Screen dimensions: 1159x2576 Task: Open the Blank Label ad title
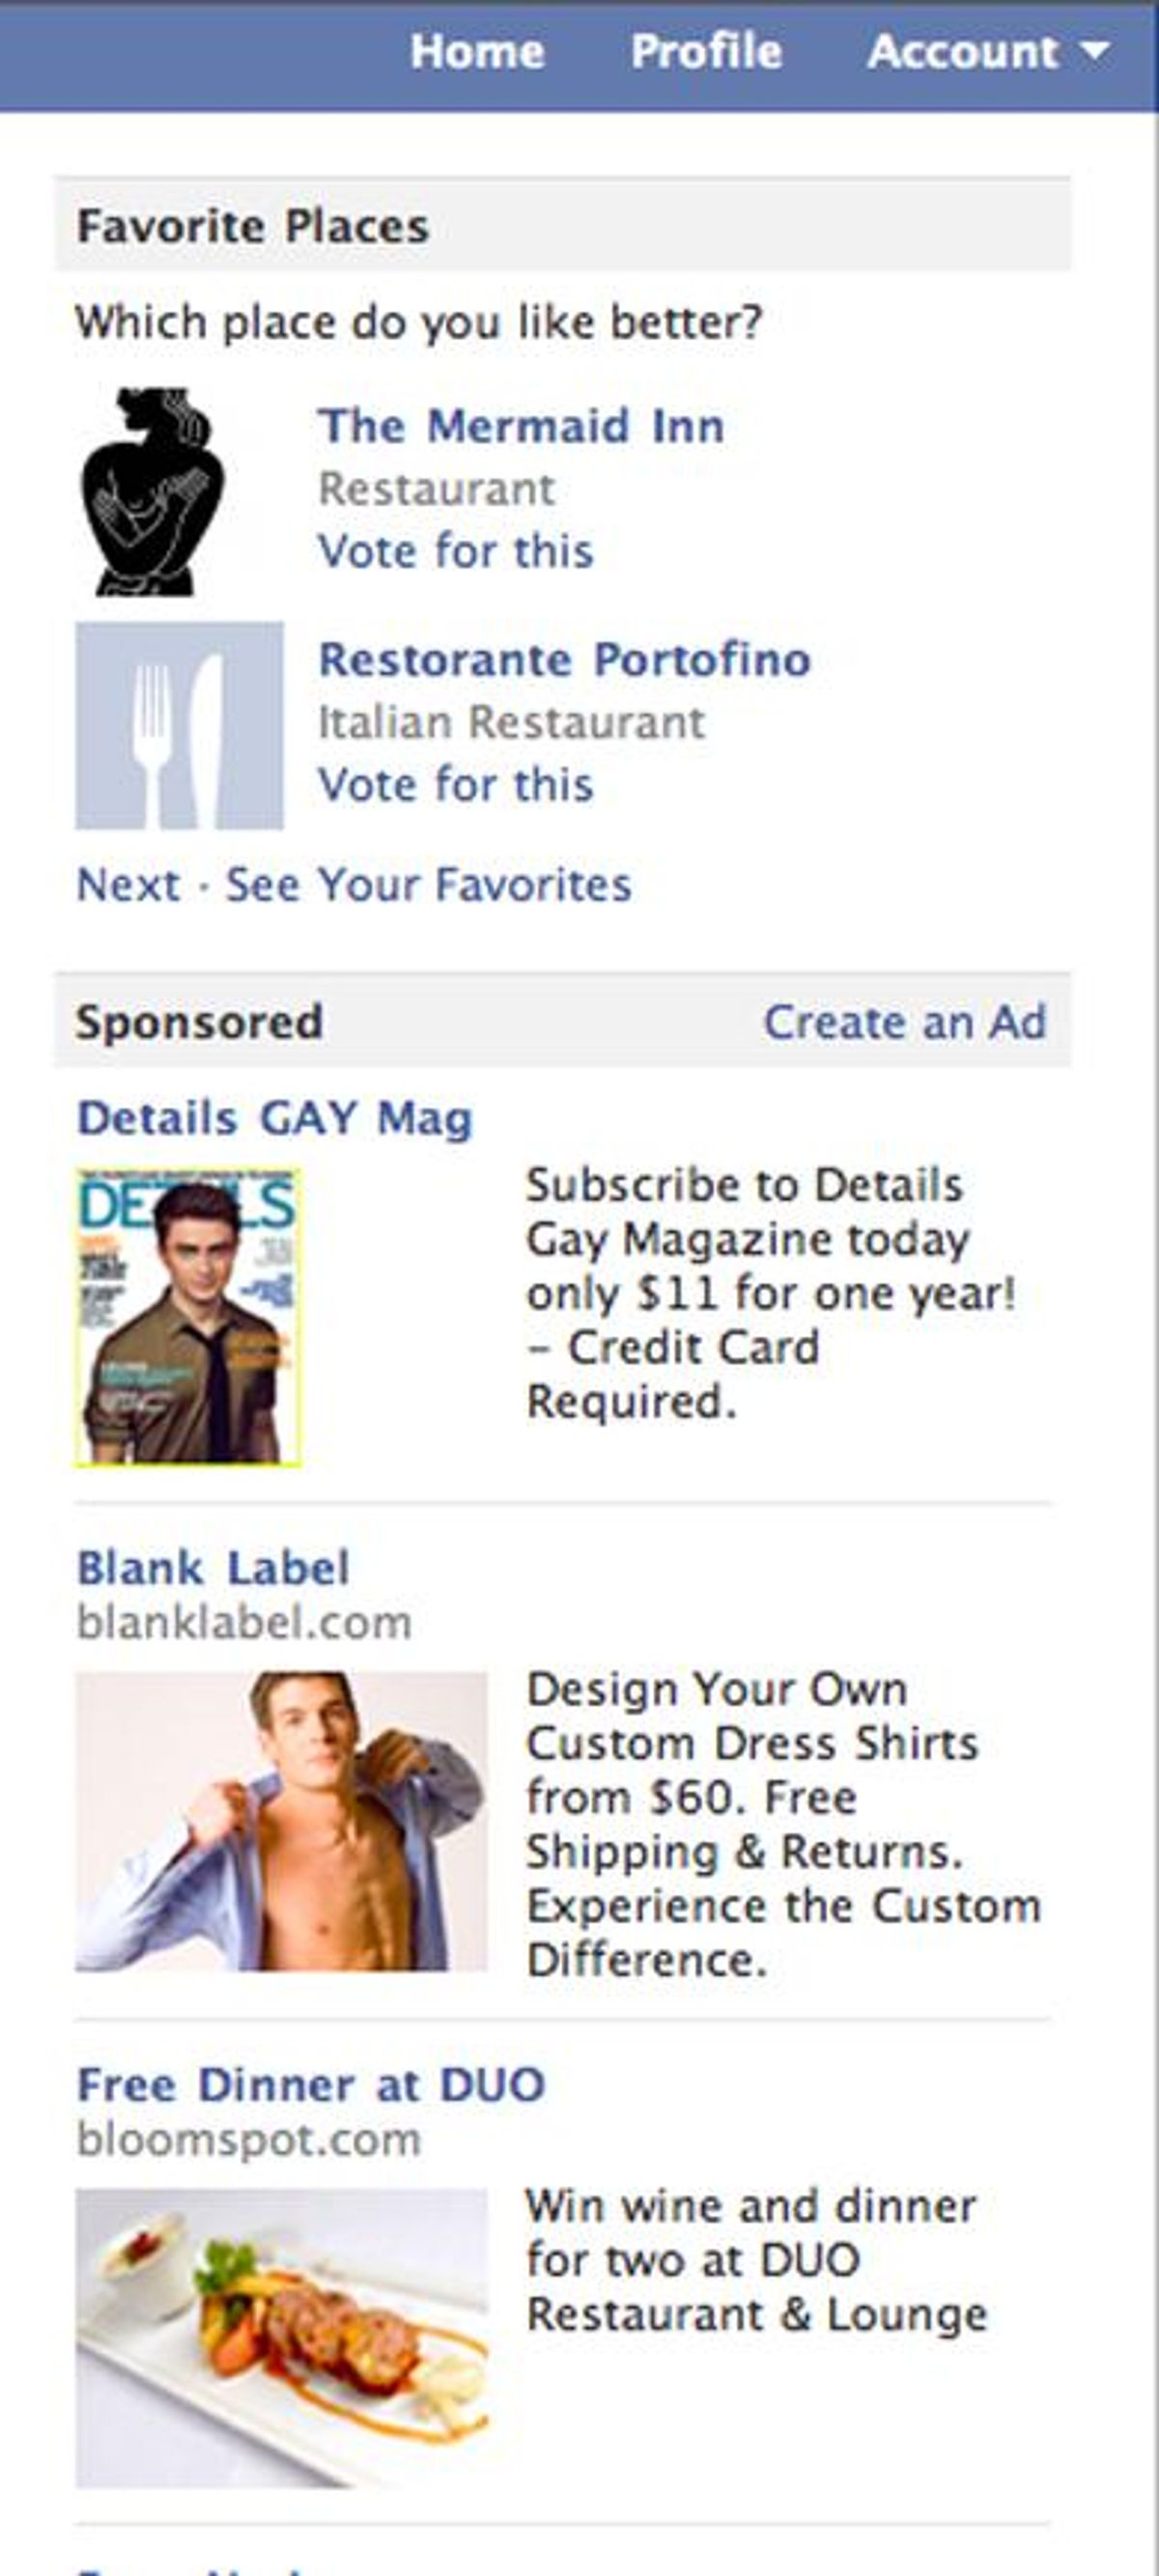[213, 1567]
